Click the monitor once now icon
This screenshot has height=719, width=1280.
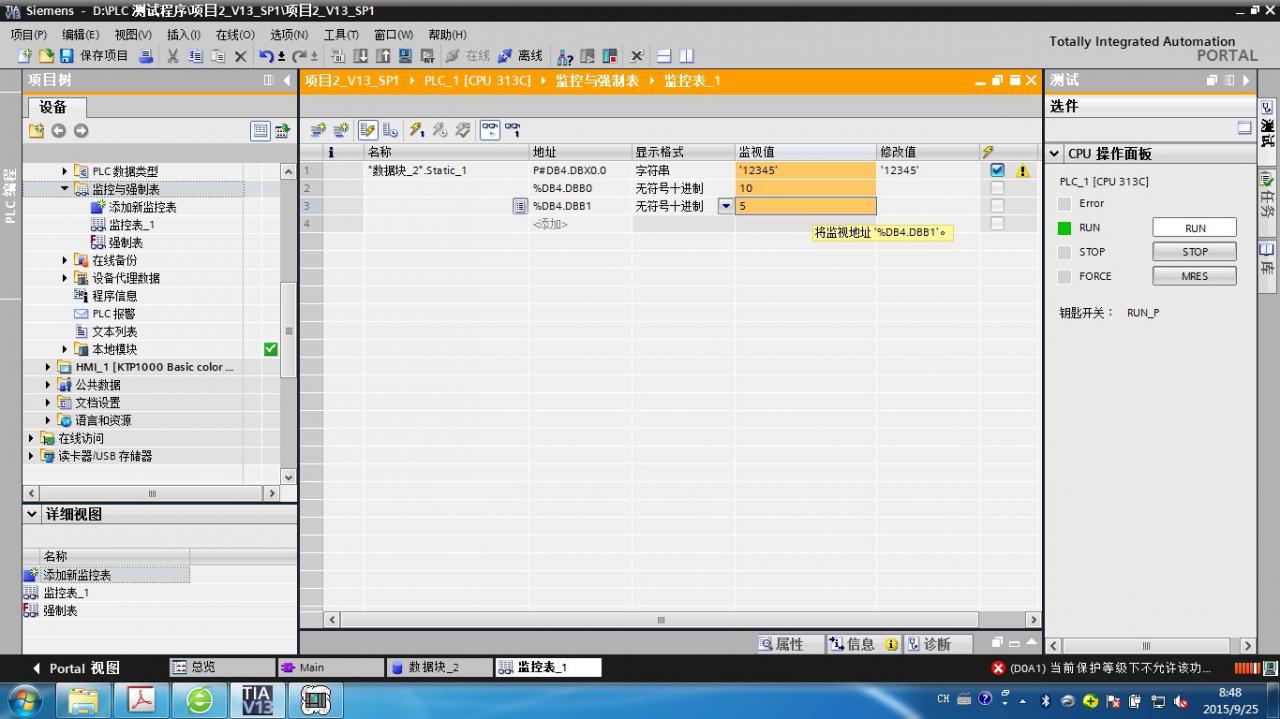click(513, 130)
